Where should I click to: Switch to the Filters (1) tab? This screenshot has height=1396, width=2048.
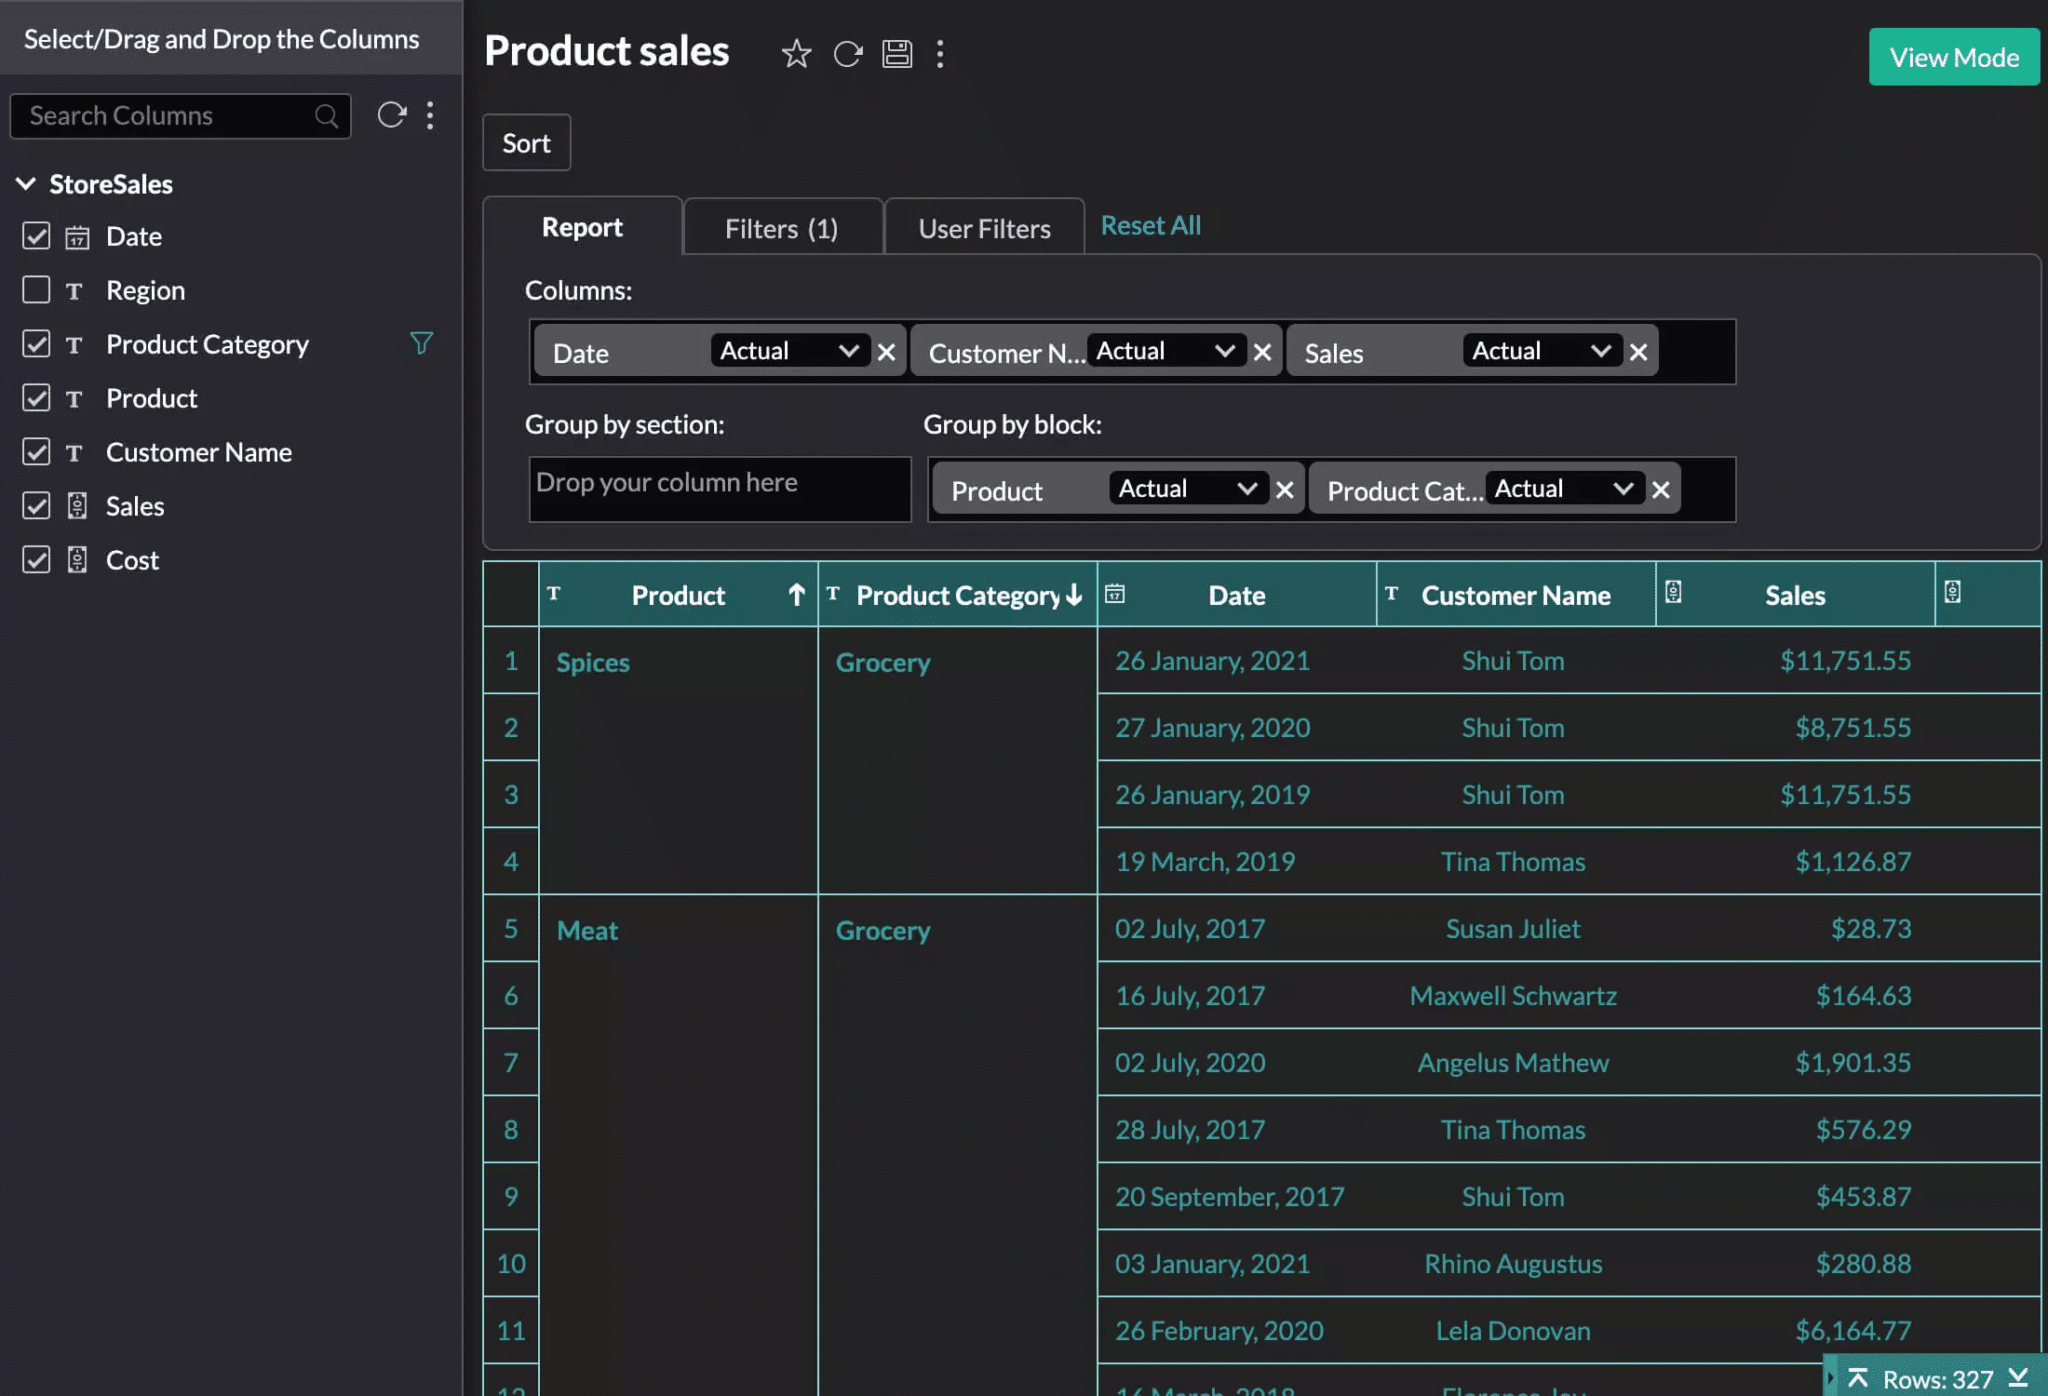782,228
